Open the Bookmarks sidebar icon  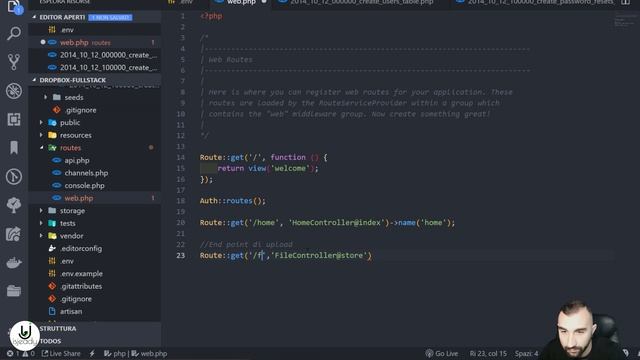(x=14, y=148)
